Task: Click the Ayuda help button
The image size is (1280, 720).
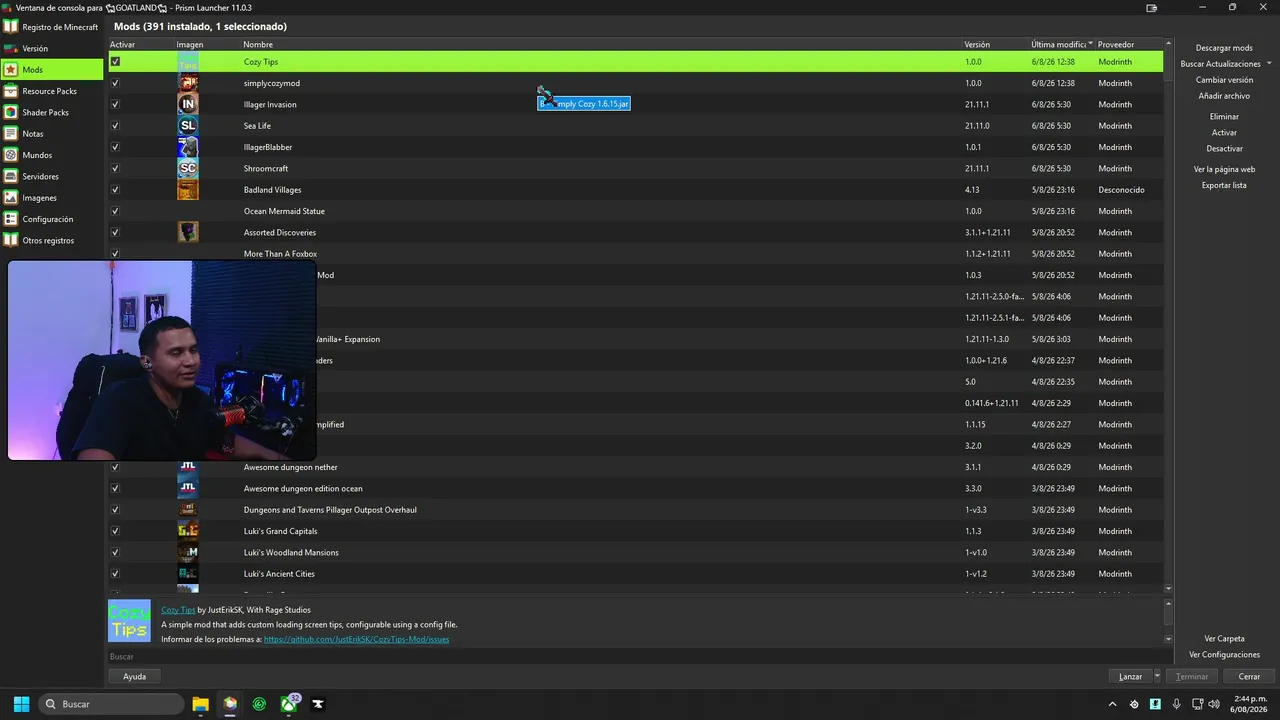Action: [x=134, y=676]
